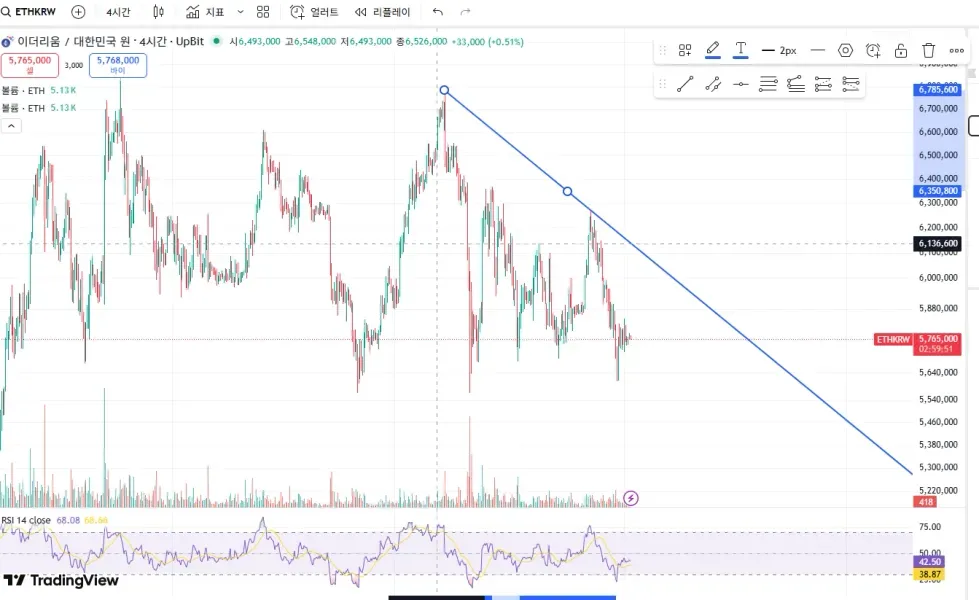
Task: Start the 리플레이 bar replay mode
Action: [x=382, y=12]
